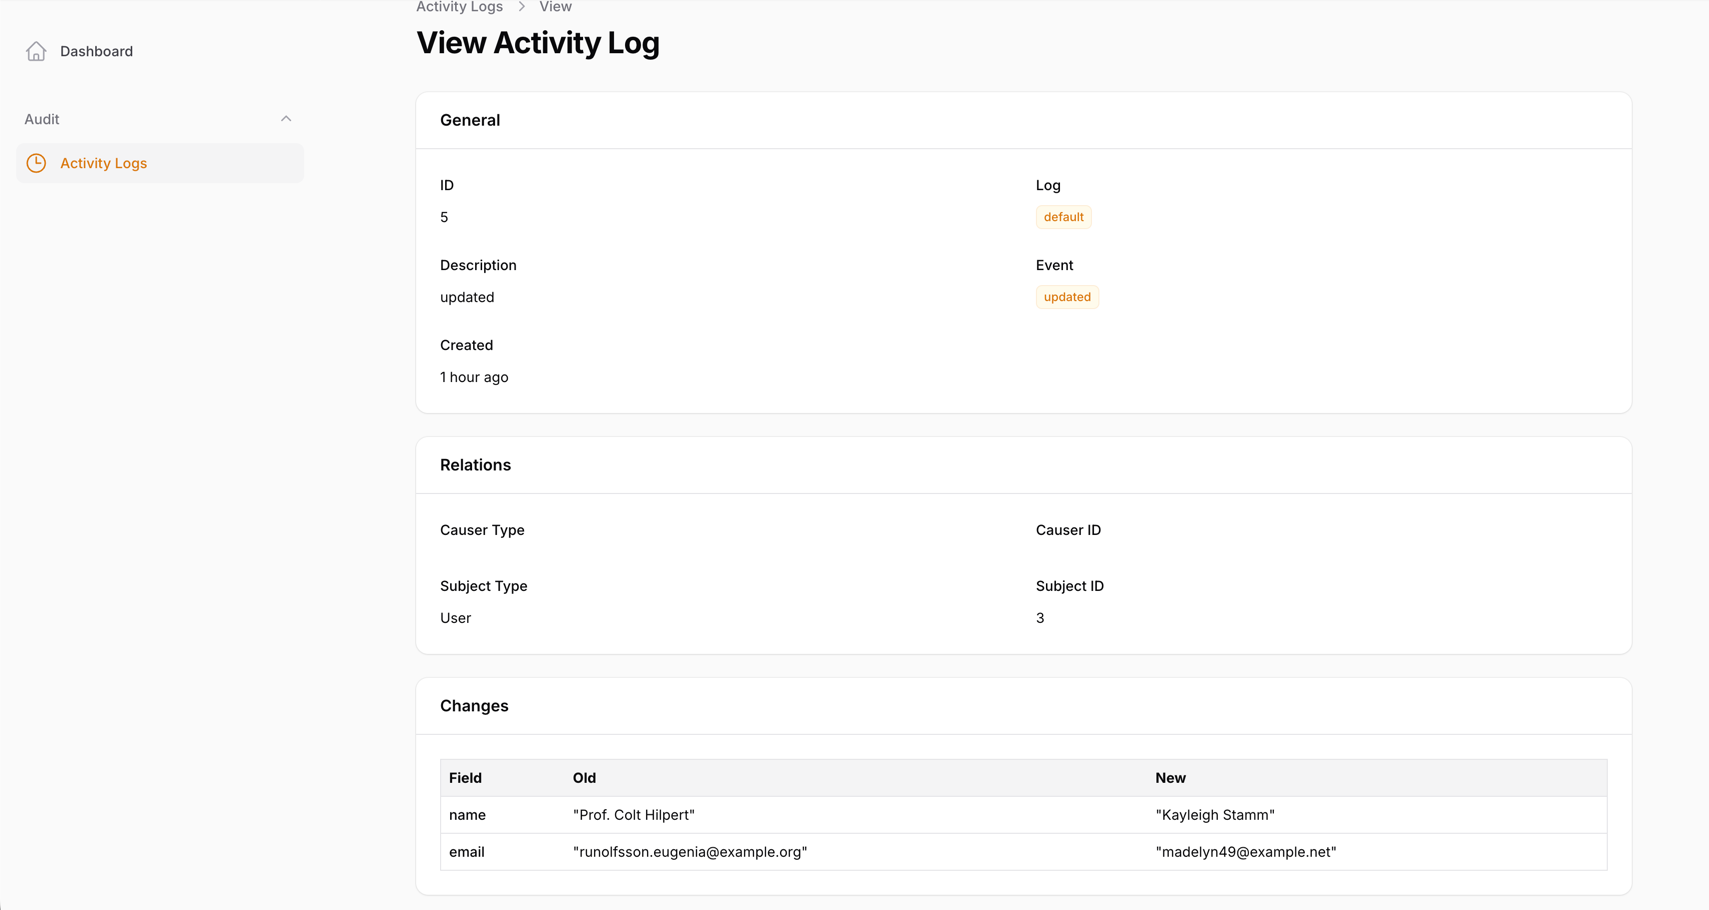1709x910 pixels.
Task: Click the default log badge
Action: 1063,216
